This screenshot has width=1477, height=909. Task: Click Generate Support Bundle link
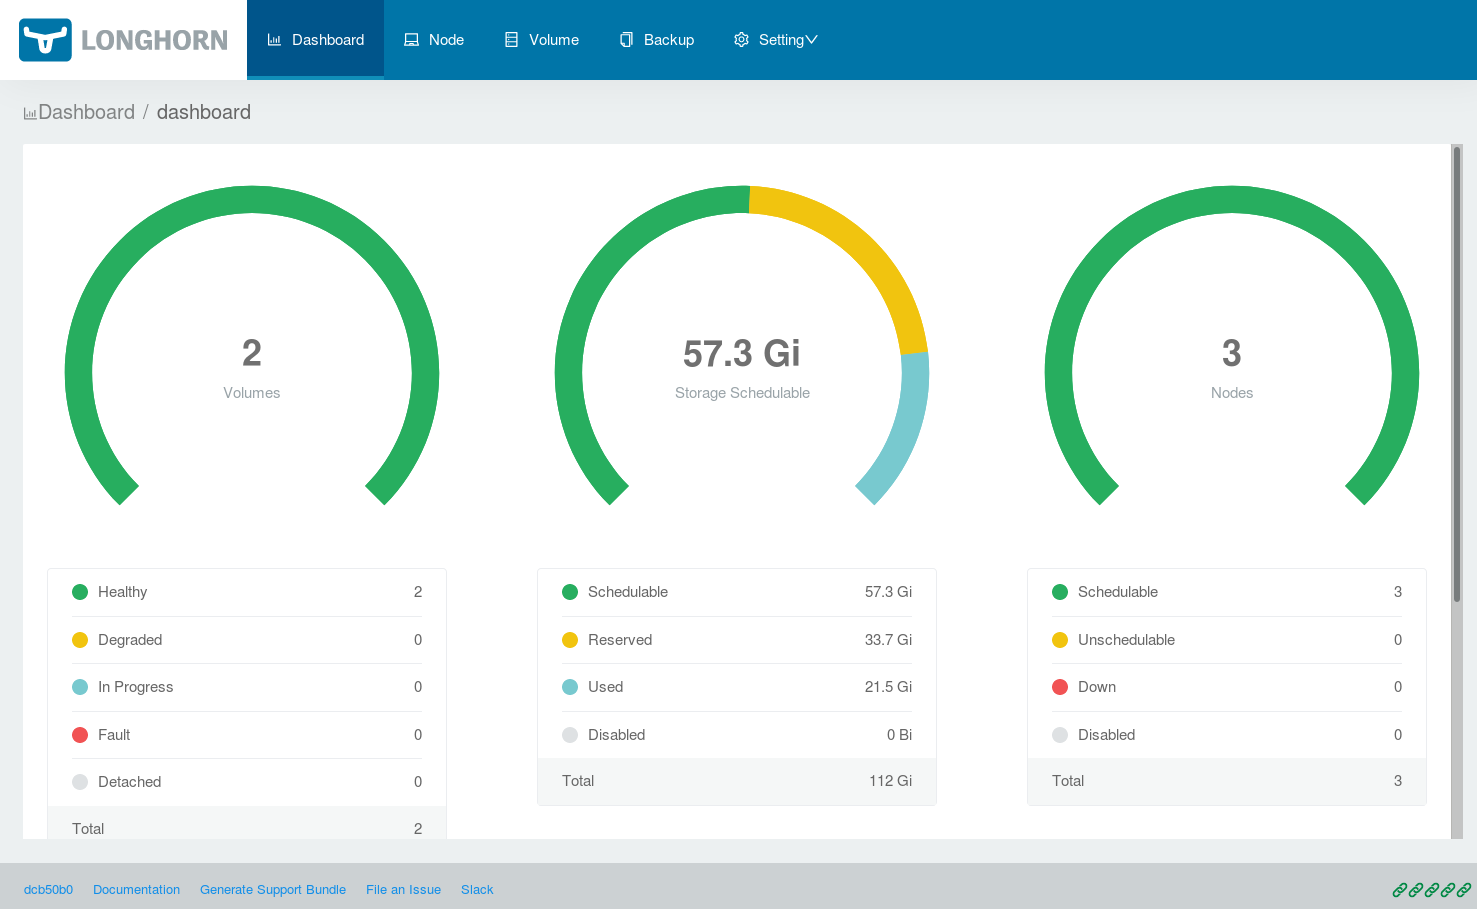pos(273,890)
